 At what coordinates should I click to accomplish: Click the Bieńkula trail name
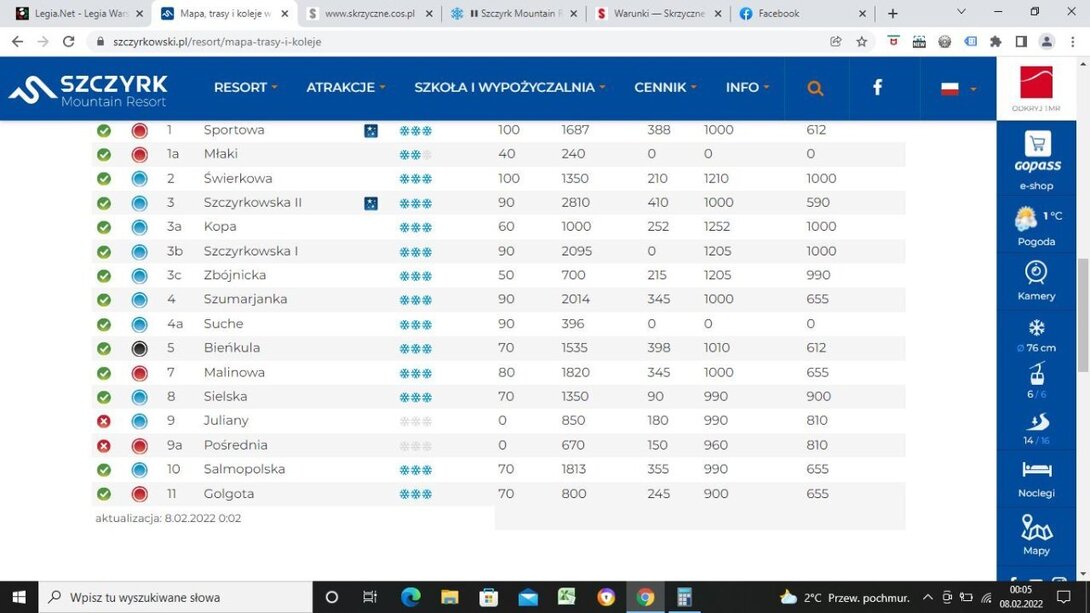coord(231,348)
